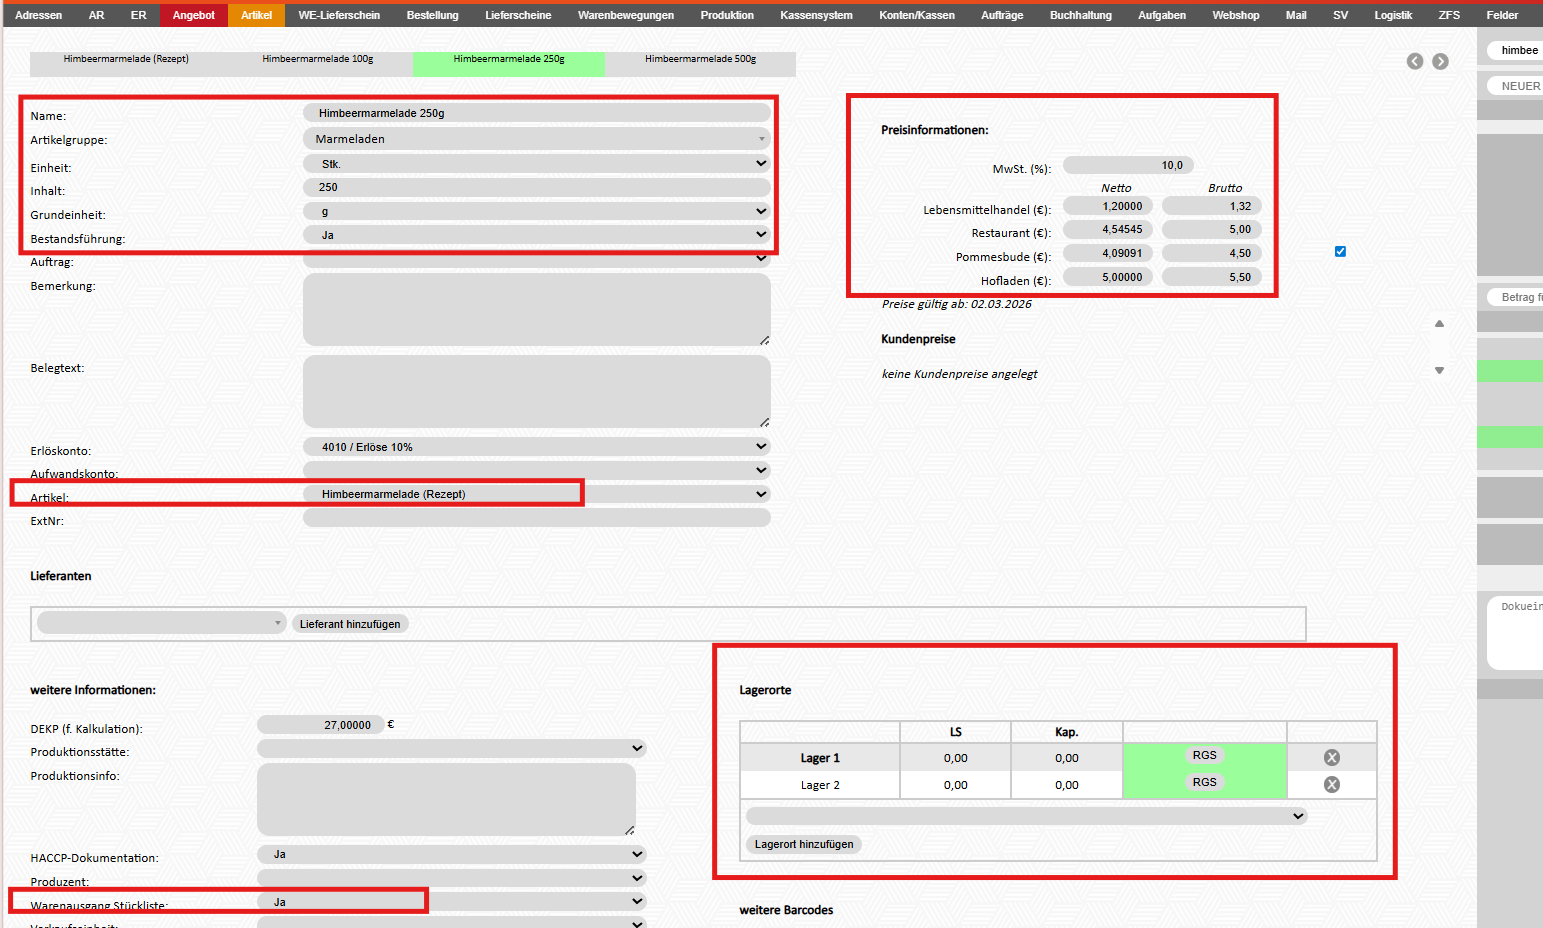Uncheck the checkbox beside Pommesbude price

1340,252
